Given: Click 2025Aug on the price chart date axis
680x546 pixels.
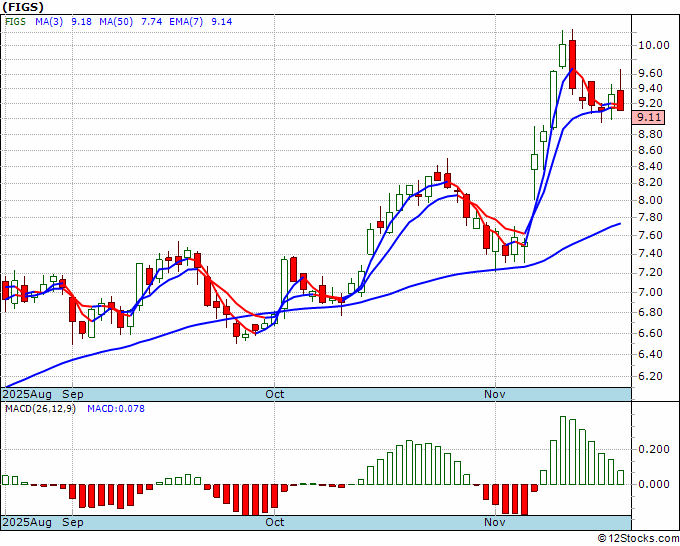Looking at the screenshot, I should 27,394.
